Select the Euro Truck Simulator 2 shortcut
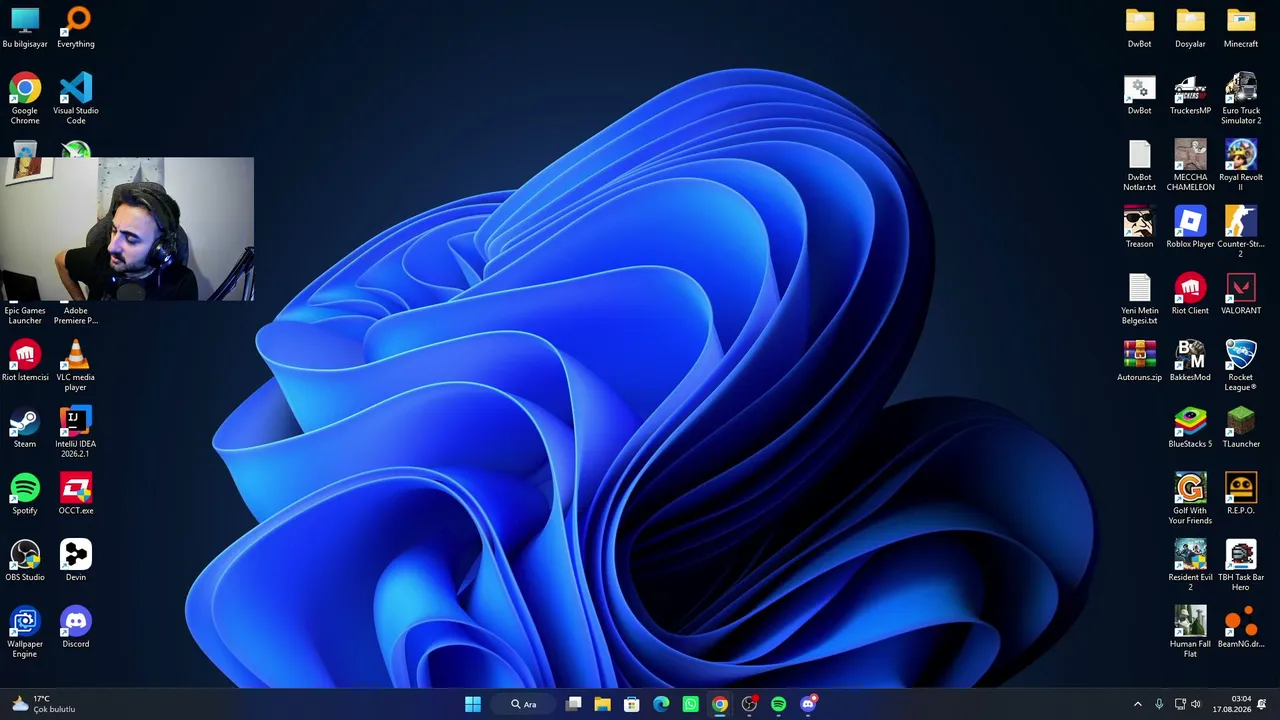The image size is (1280, 720). click(1241, 99)
